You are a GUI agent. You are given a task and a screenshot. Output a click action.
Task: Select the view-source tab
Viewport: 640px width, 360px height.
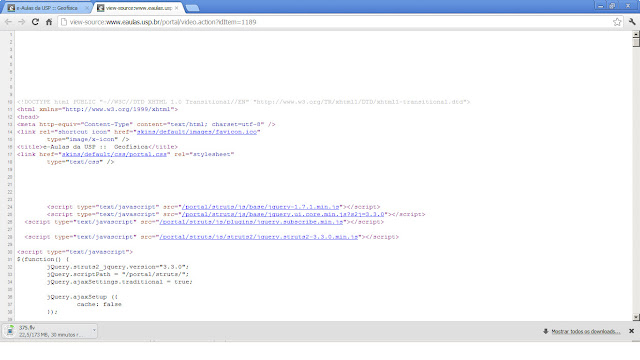138,8
